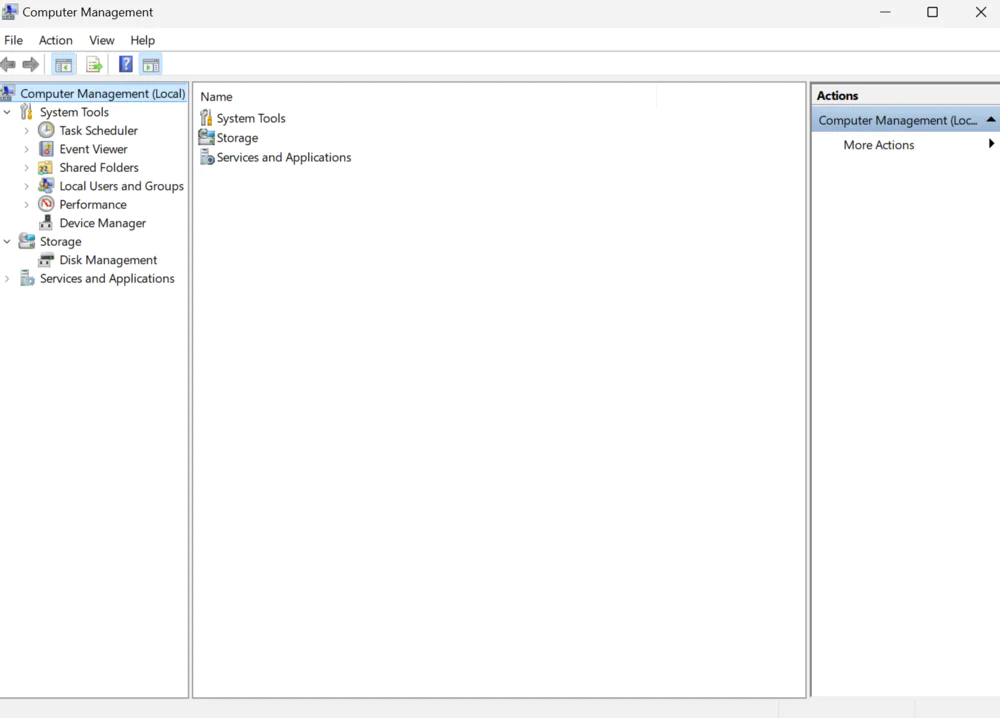
Task: Select System Tools text in center list
Action: click(251, 118)
